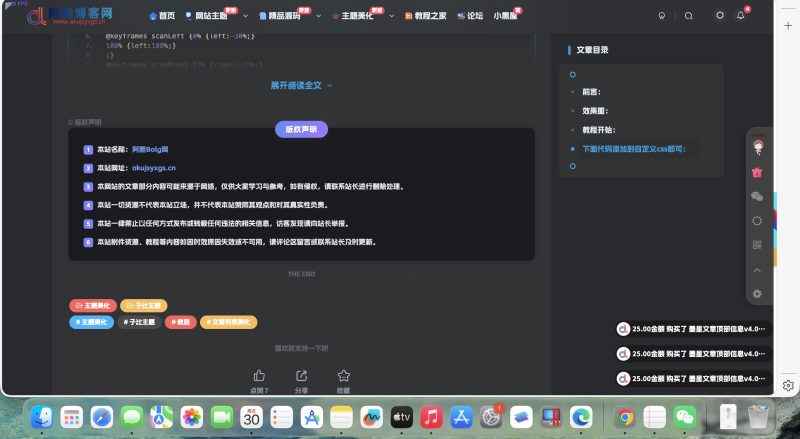Click the second purchase notification popup
This screenshot has height=439, width=800.
point(693,354)
